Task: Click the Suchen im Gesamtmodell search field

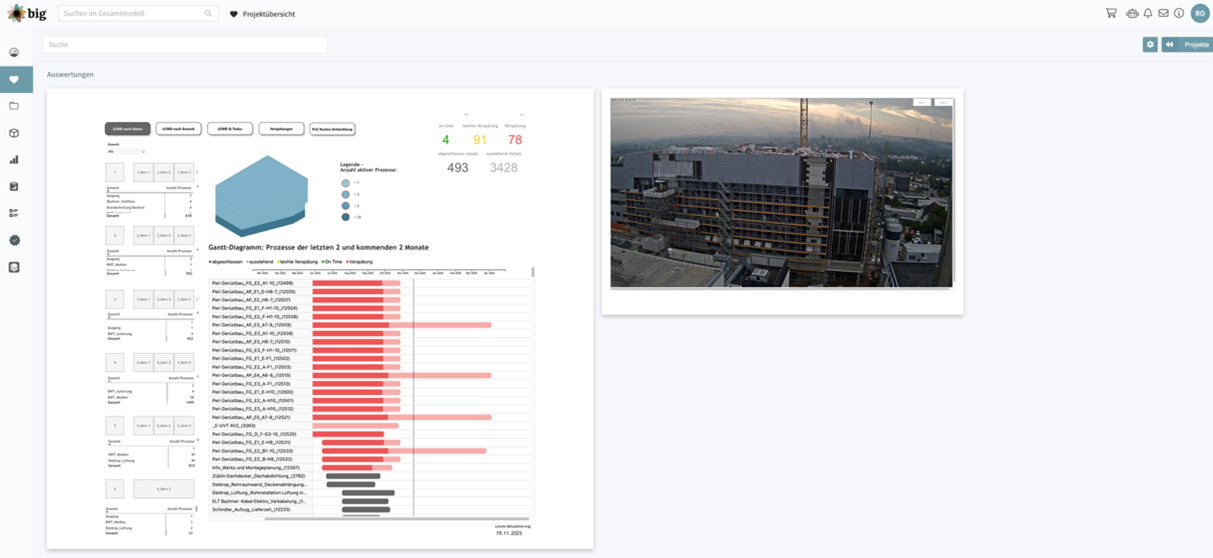Action: point(132,14)
